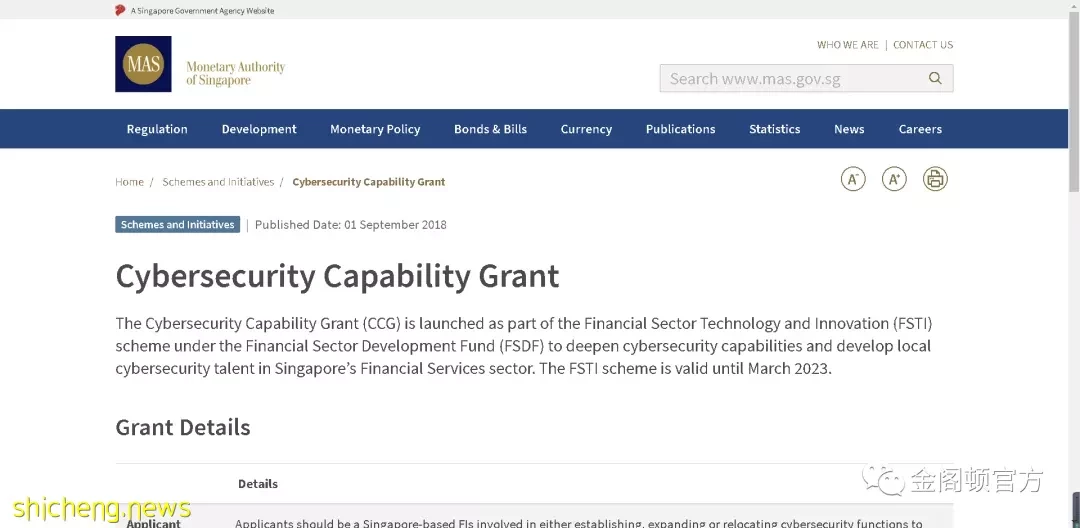Go to the News section
Image resolution: width=1080 pixels, height=528 pixels.
coord(849,129)
